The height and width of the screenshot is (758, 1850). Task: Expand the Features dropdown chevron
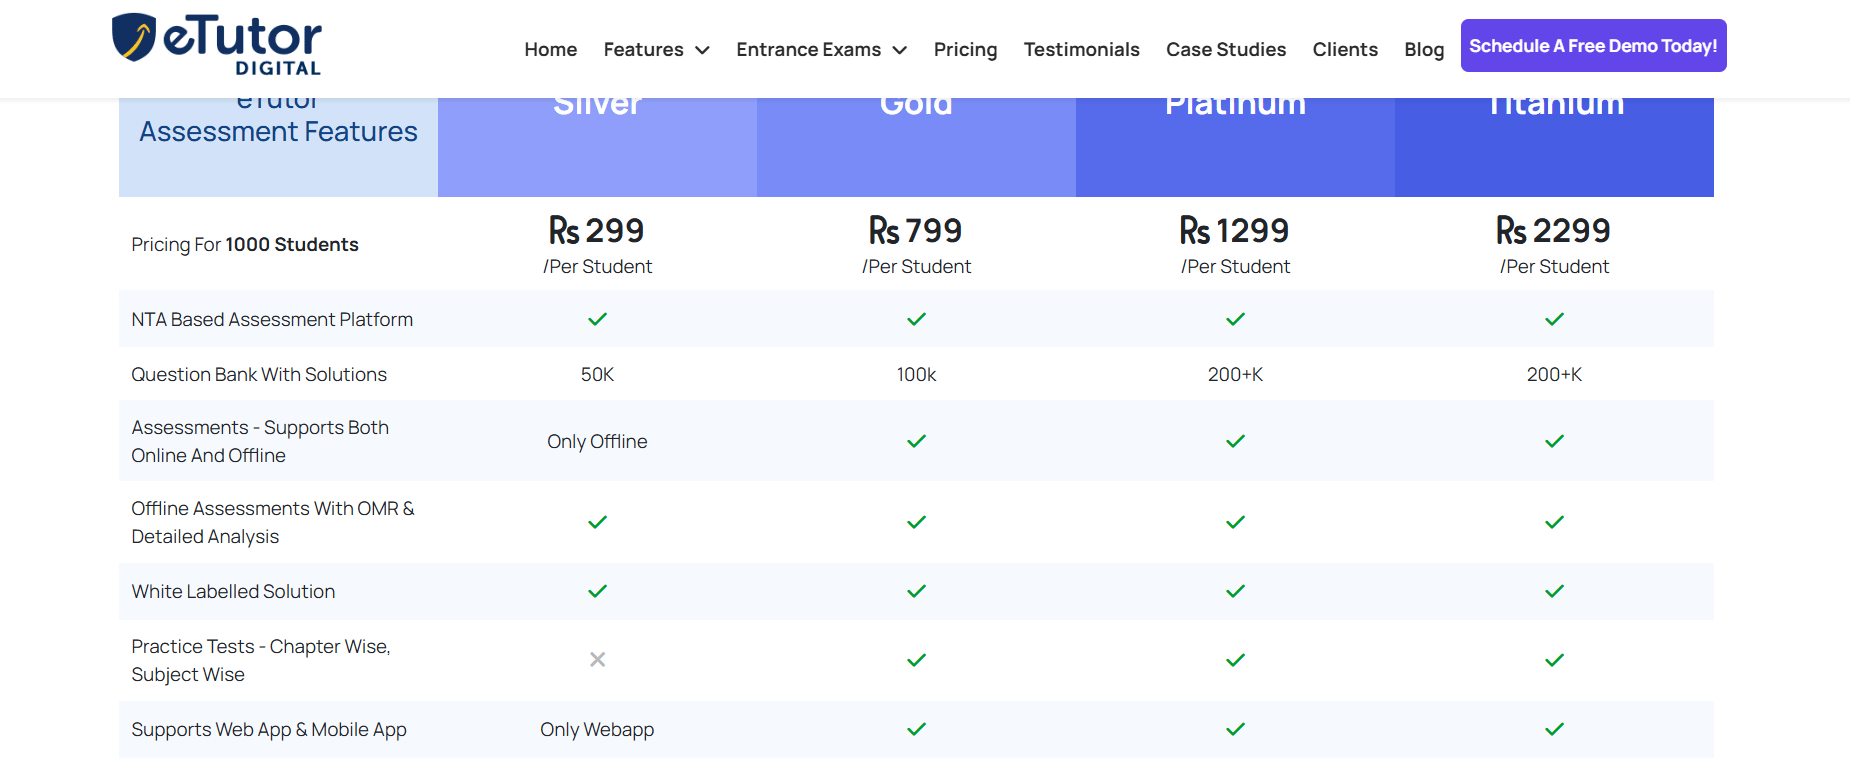tap(702, 50)
